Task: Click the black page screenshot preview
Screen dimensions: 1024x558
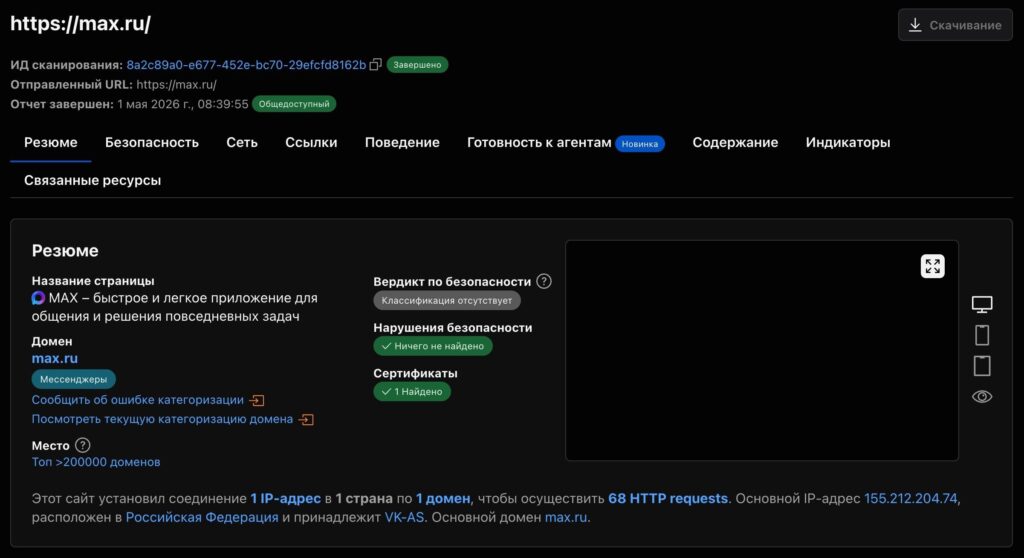Action: pyautogui.click(x=761, y=350)
